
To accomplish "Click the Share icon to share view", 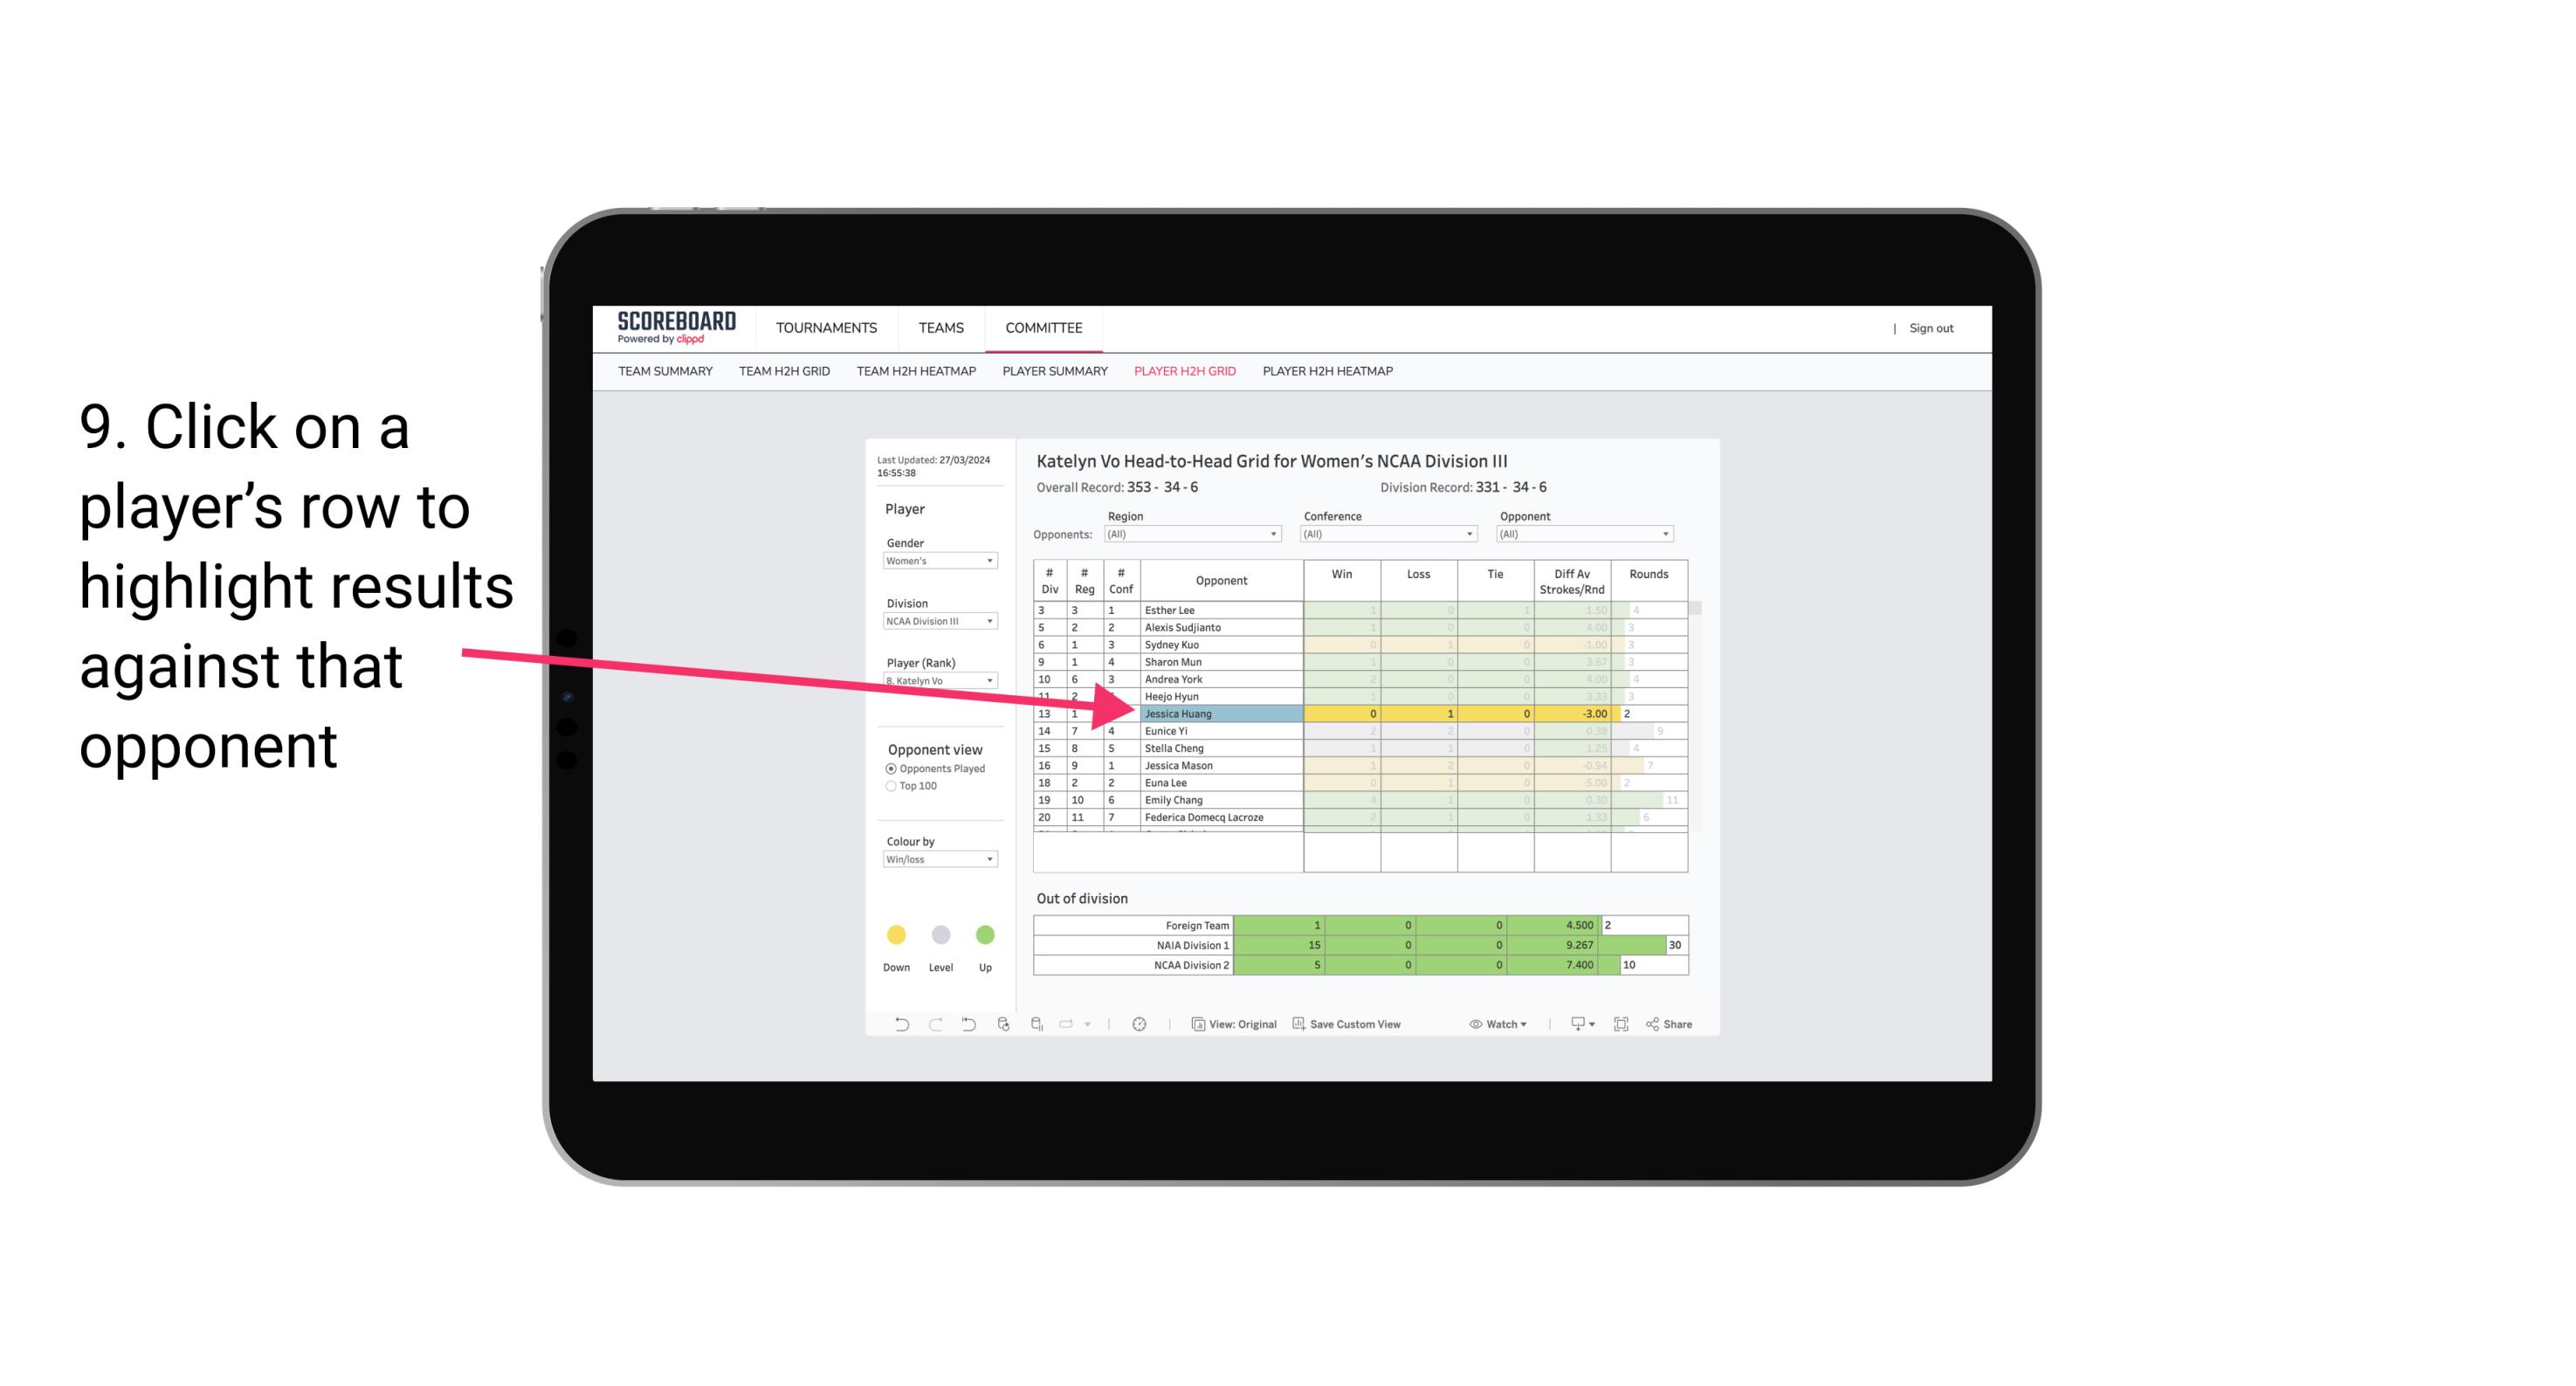I will 1678,1026.
